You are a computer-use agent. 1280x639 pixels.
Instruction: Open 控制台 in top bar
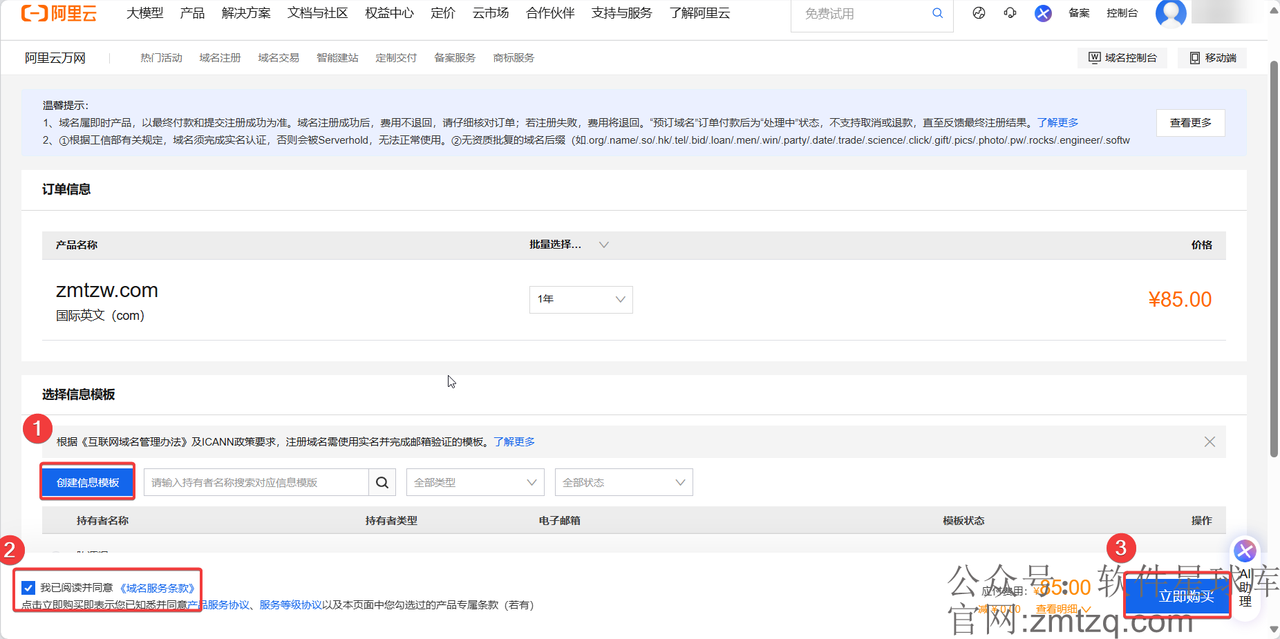point(1122,13)
